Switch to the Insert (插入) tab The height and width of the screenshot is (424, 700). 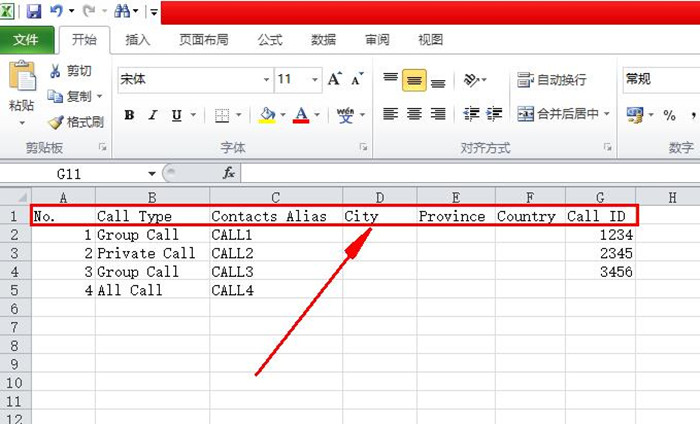coord(138,40)
